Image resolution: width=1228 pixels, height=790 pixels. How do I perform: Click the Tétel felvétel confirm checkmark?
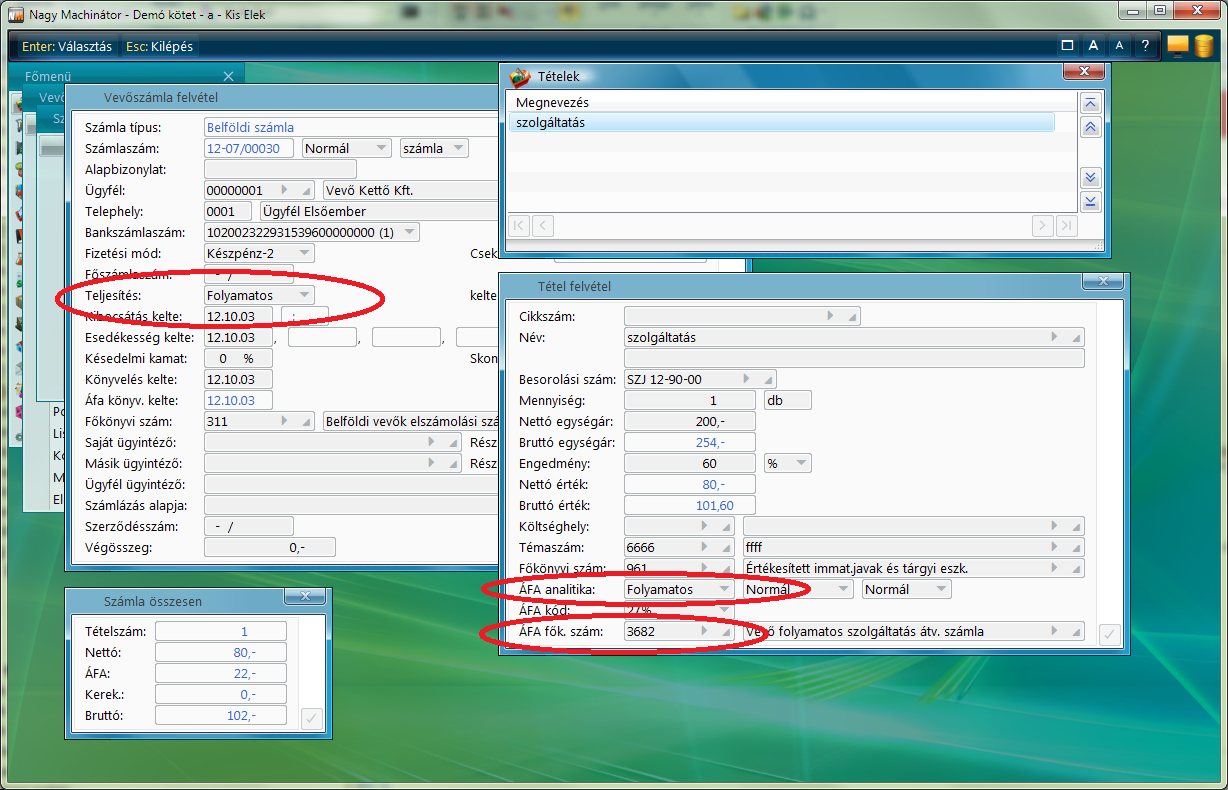pos(1108,634)
